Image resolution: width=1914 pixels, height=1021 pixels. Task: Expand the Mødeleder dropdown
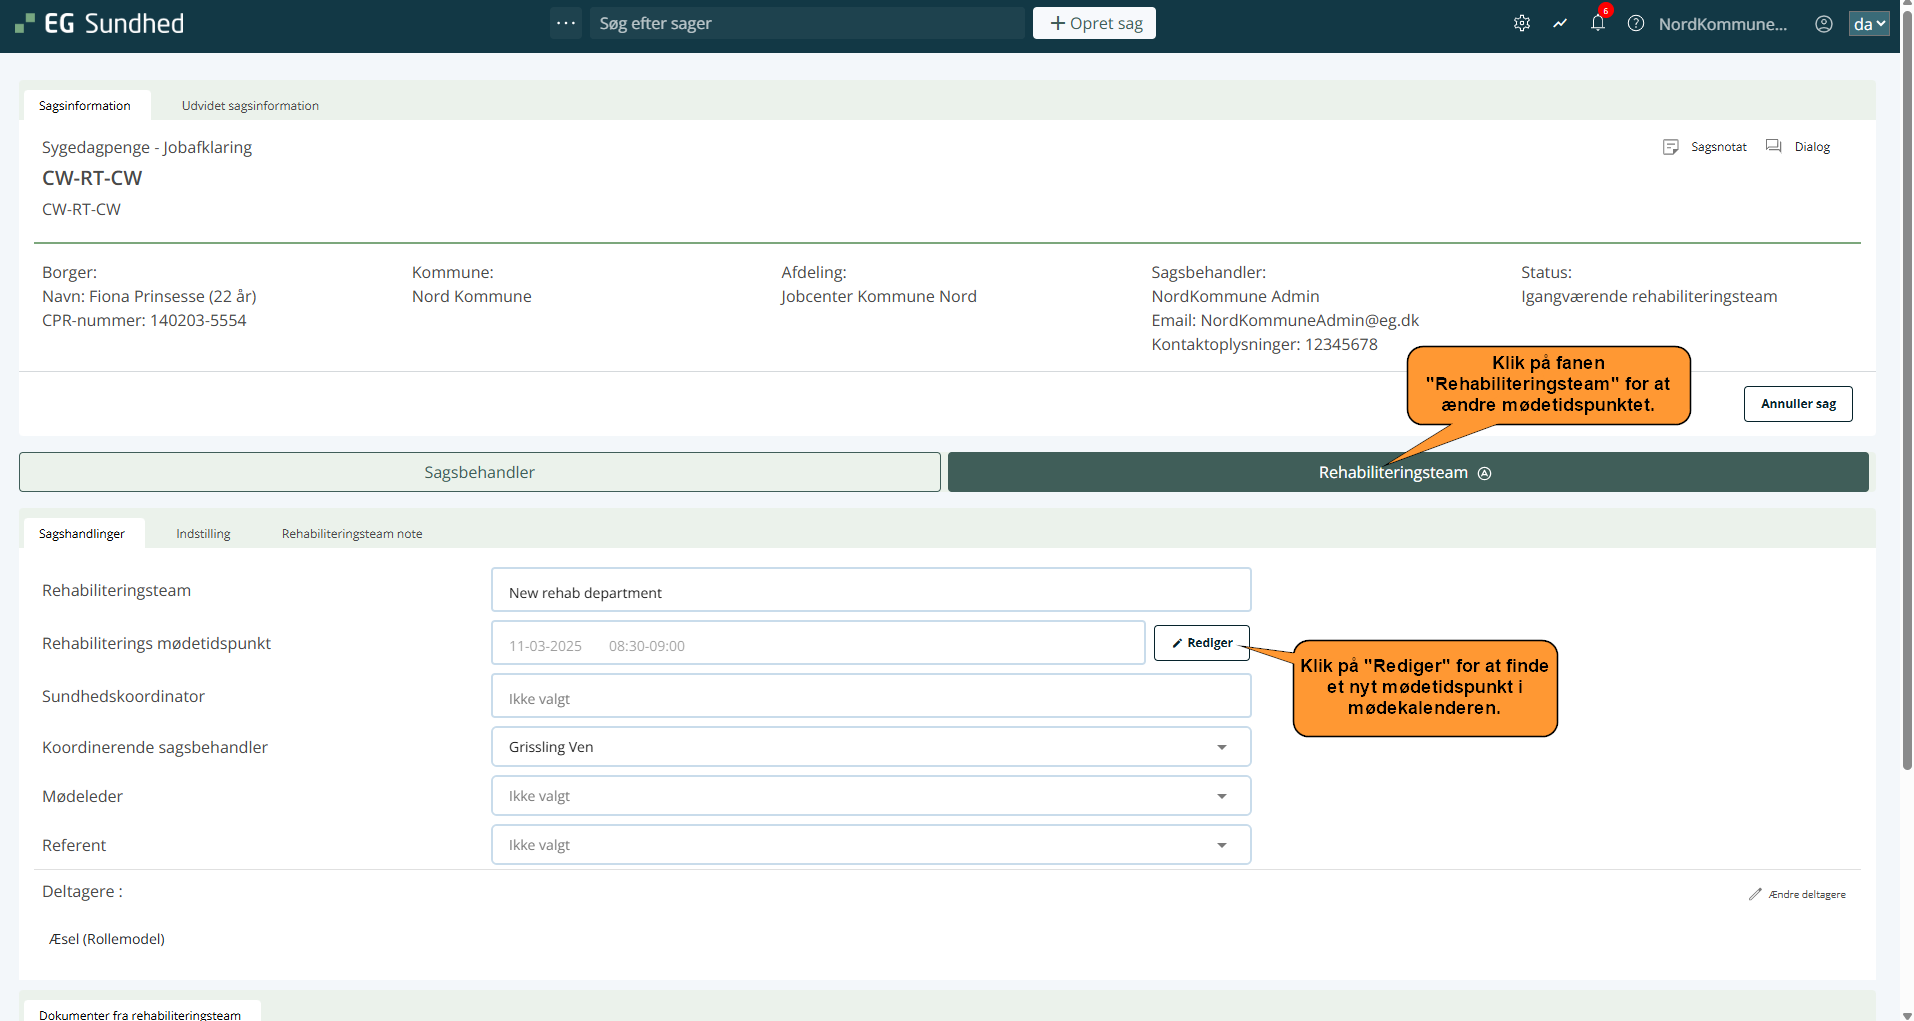pos(1221,796)
